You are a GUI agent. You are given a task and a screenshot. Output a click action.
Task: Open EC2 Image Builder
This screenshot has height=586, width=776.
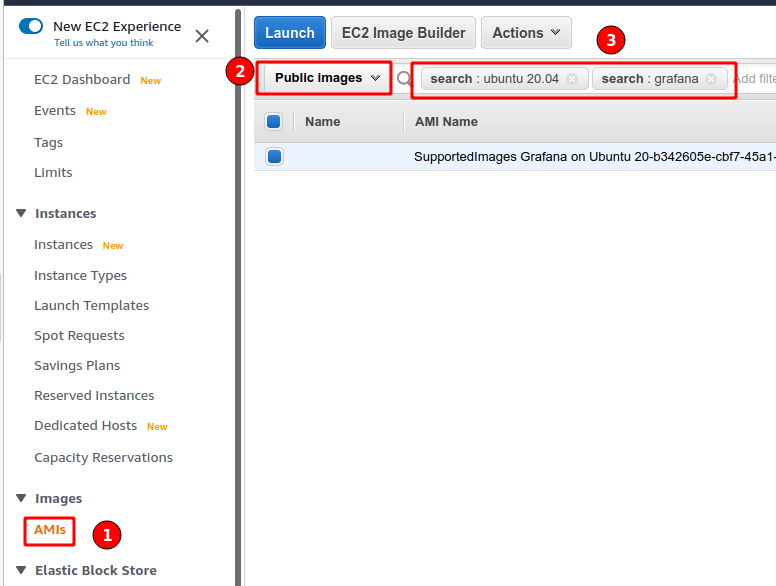[x=403, y=33]
